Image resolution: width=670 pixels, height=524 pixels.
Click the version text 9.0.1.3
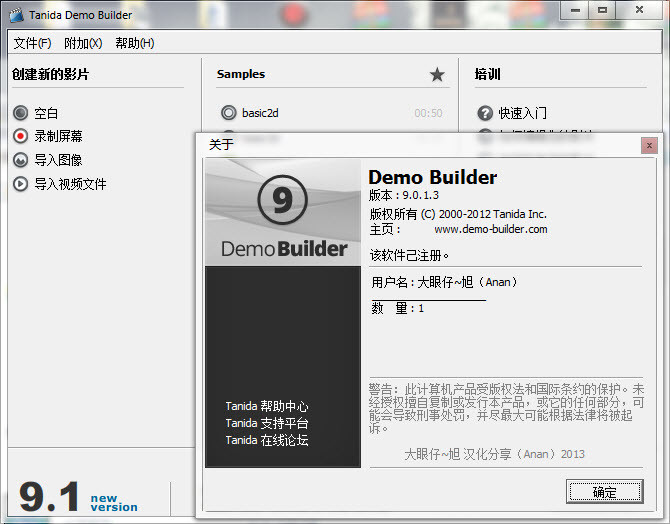click(x=420, y=195)
